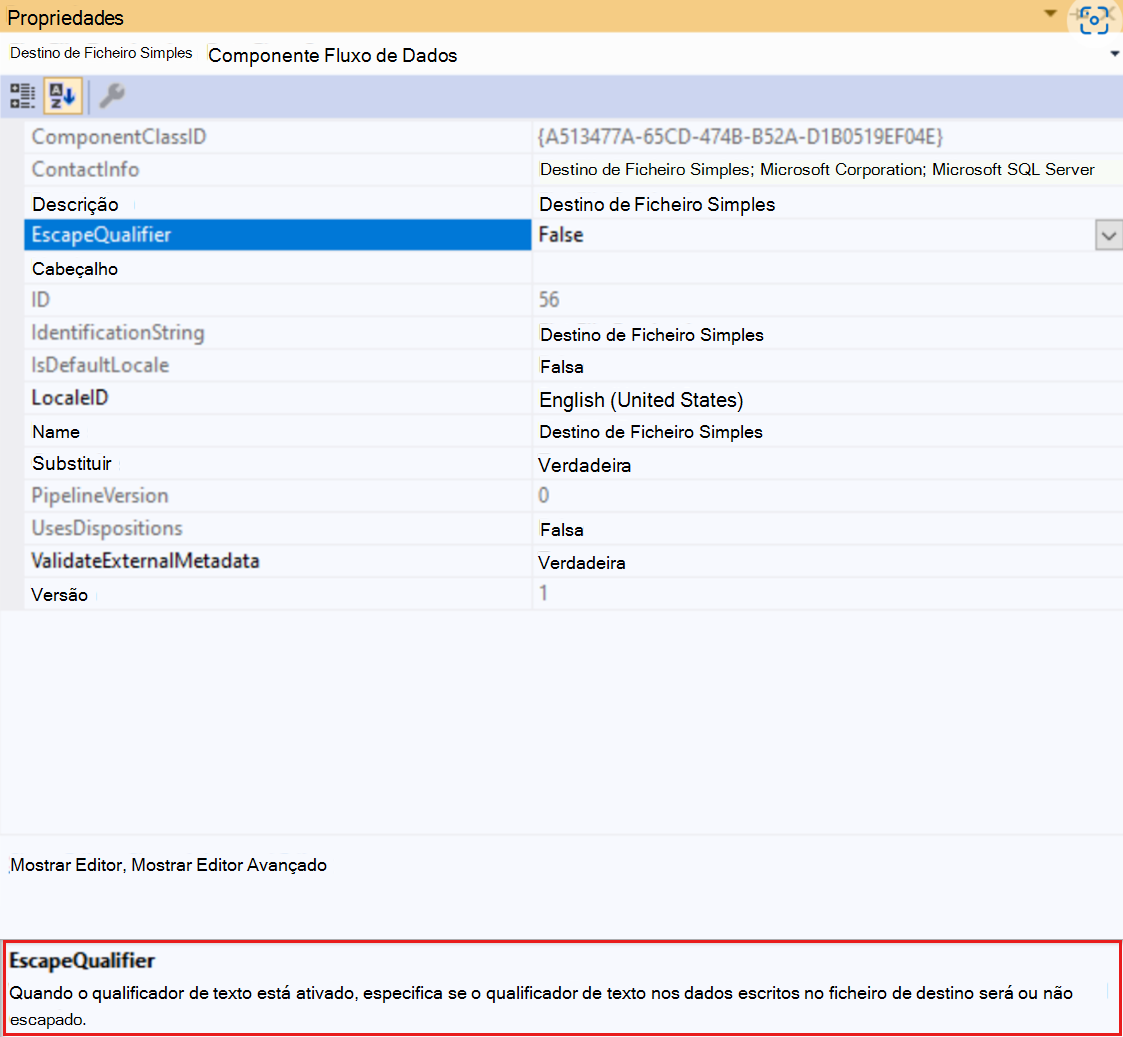The width and height of the screenshot is (1123, 1037).
Task: Open Property Pages wrench icon
Action: tap(112, 96)
